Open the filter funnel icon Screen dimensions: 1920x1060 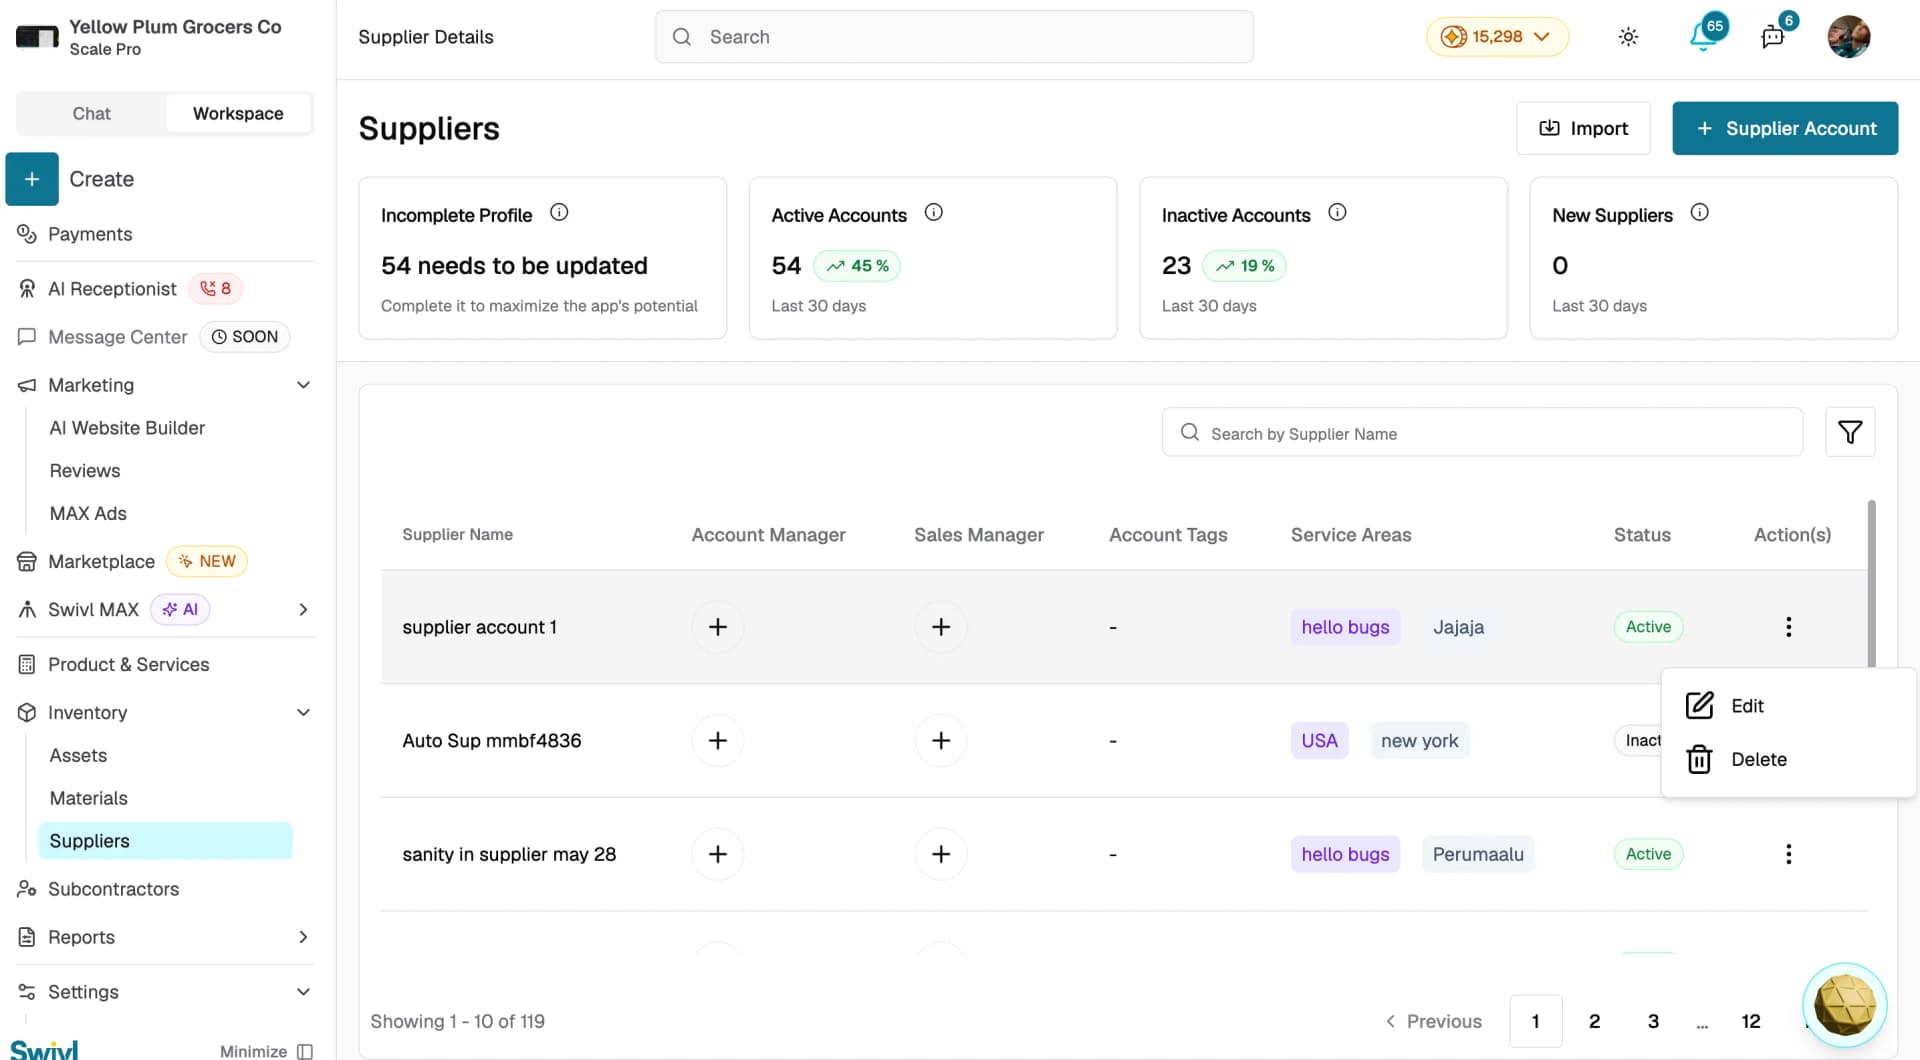tap(1849, 432)
